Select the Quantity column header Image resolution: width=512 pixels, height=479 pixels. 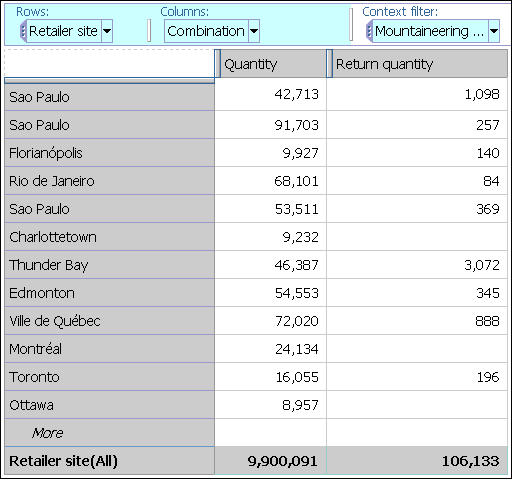pos(273,64)
